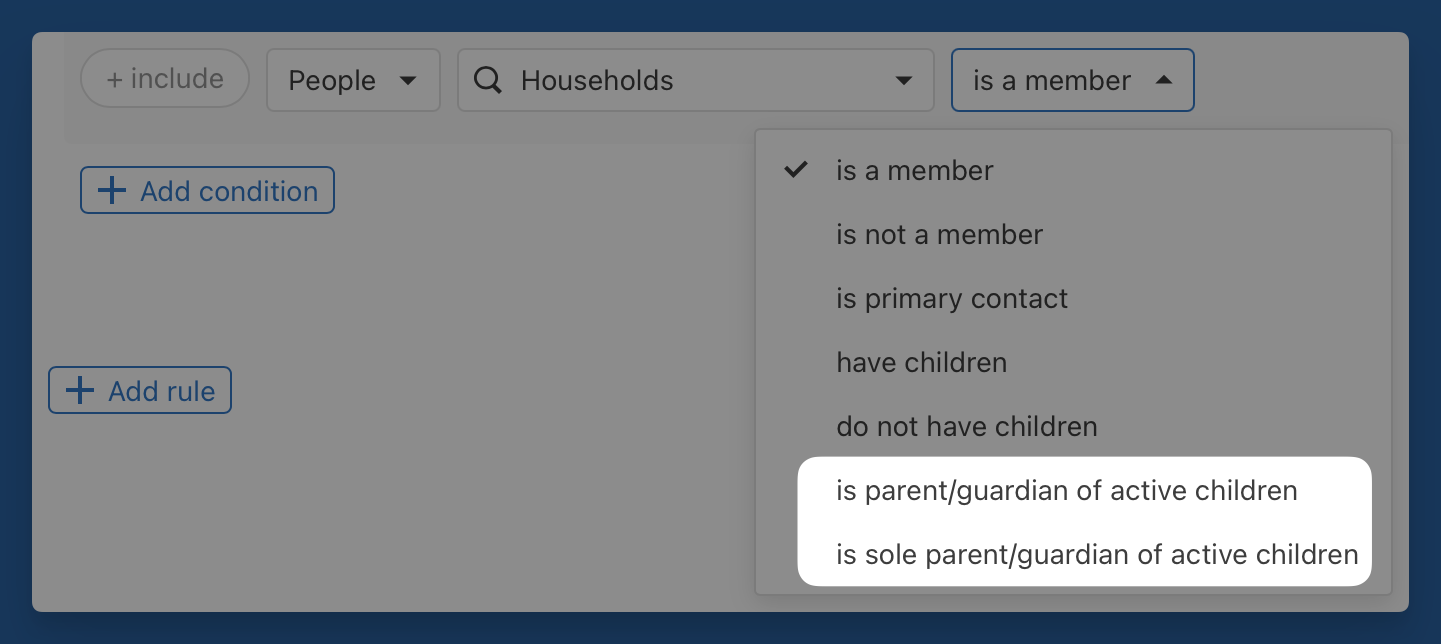Pick 'do not have children' option
The image size is (1441, 644).
[x=966, y=427]
